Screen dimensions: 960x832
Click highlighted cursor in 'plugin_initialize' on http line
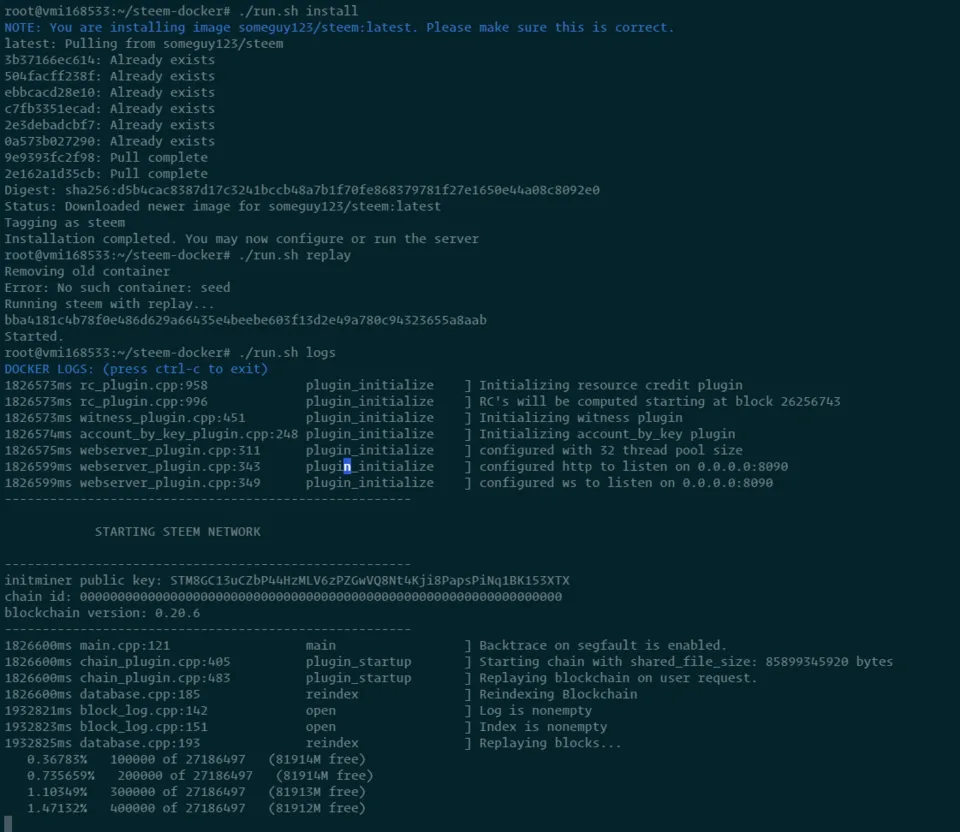point(347,467)
